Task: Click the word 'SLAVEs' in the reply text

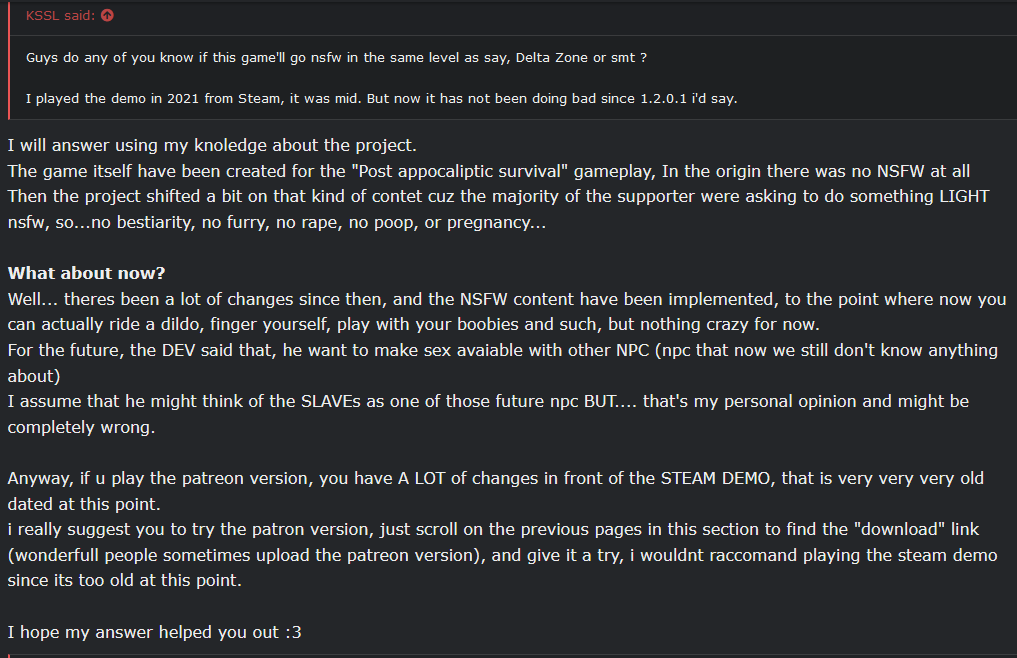Action: tap(331, 402)
